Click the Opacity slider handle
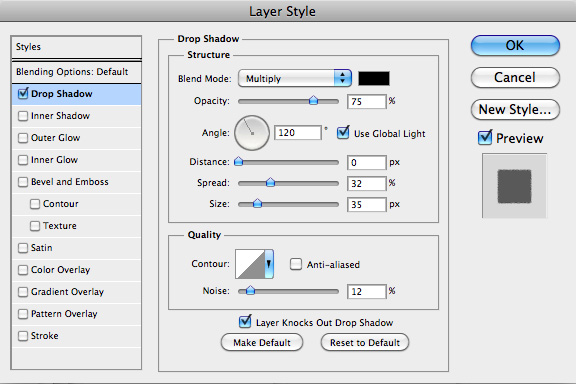This screenshot has width=576, height=384. click(x=313, y=100)
